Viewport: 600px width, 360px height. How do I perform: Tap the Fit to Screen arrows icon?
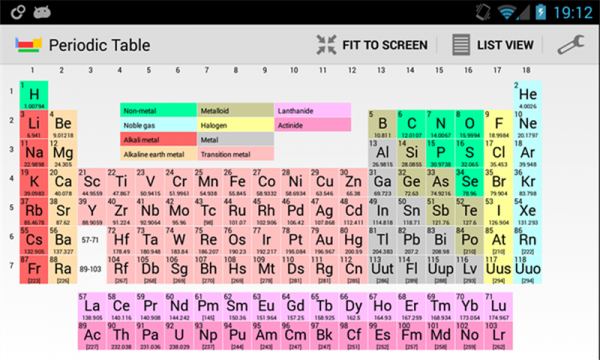tap(326, 45)
